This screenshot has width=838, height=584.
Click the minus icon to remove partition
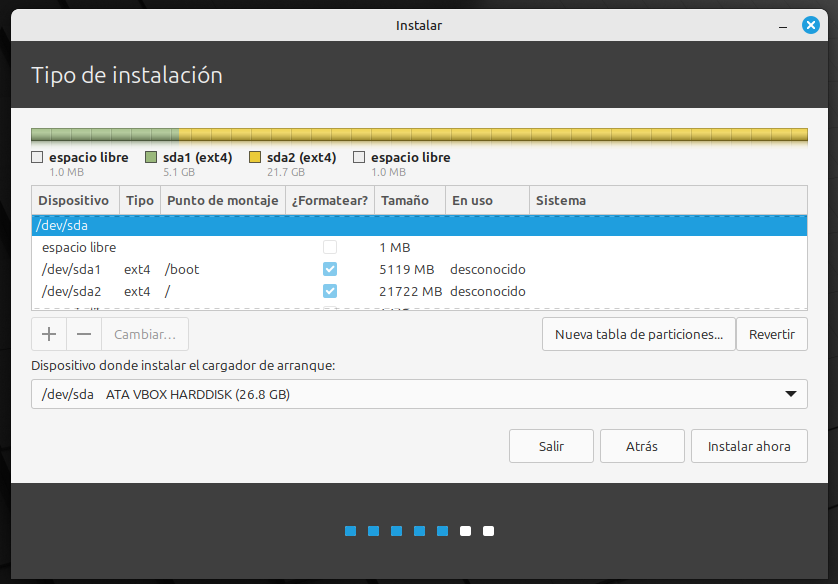(x=84, y=334)
